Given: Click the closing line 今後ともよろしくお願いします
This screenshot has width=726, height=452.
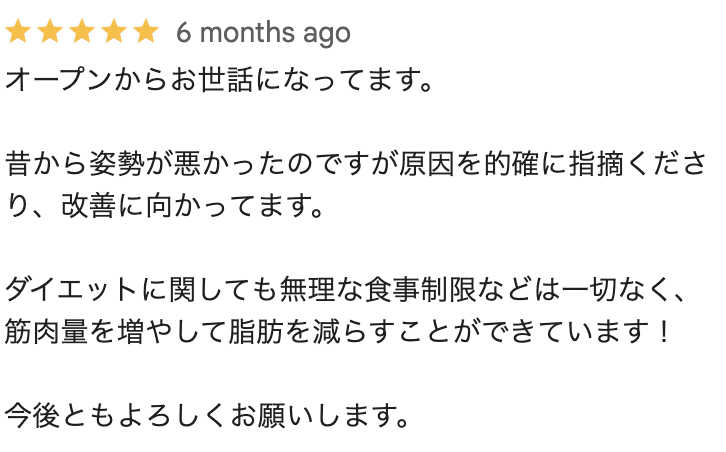Looking at the screenshot, I should click(x=207, y=415).
